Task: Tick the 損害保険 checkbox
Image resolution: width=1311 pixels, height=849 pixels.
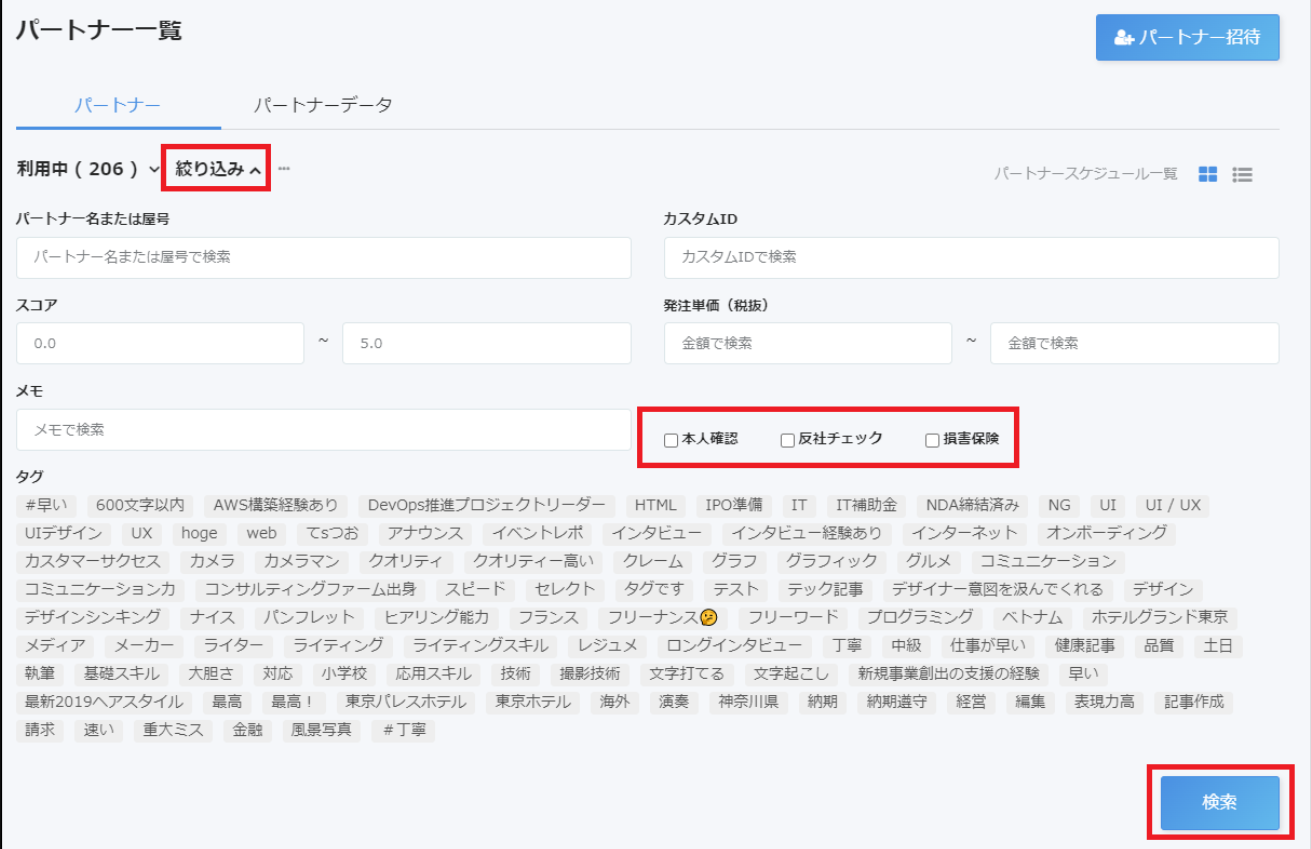Action: coord(932,440)
